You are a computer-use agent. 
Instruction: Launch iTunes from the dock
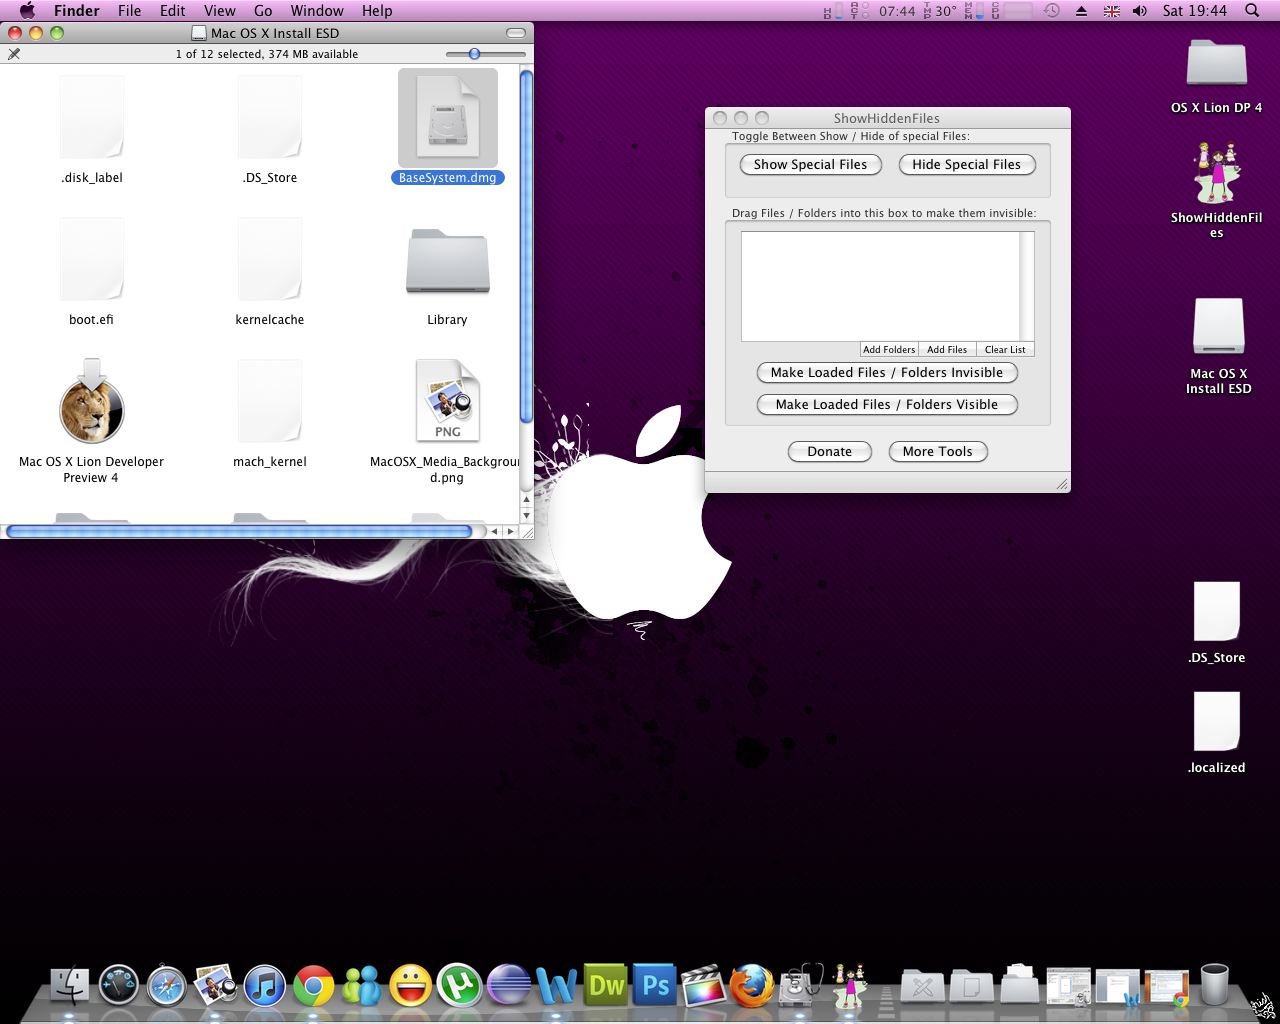click(264, 986)
